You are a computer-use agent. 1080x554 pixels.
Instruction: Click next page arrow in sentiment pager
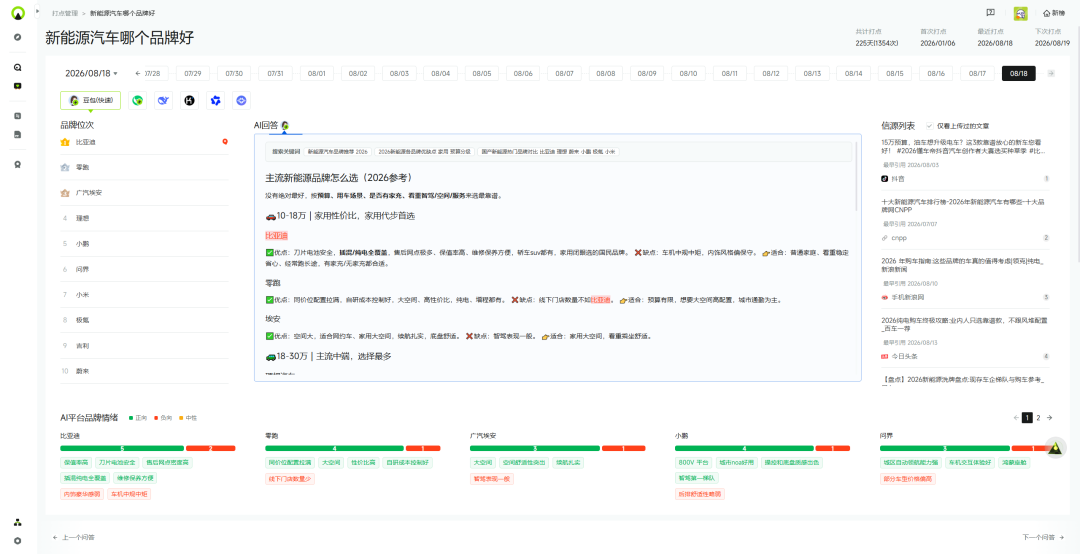click(1050, 418)
